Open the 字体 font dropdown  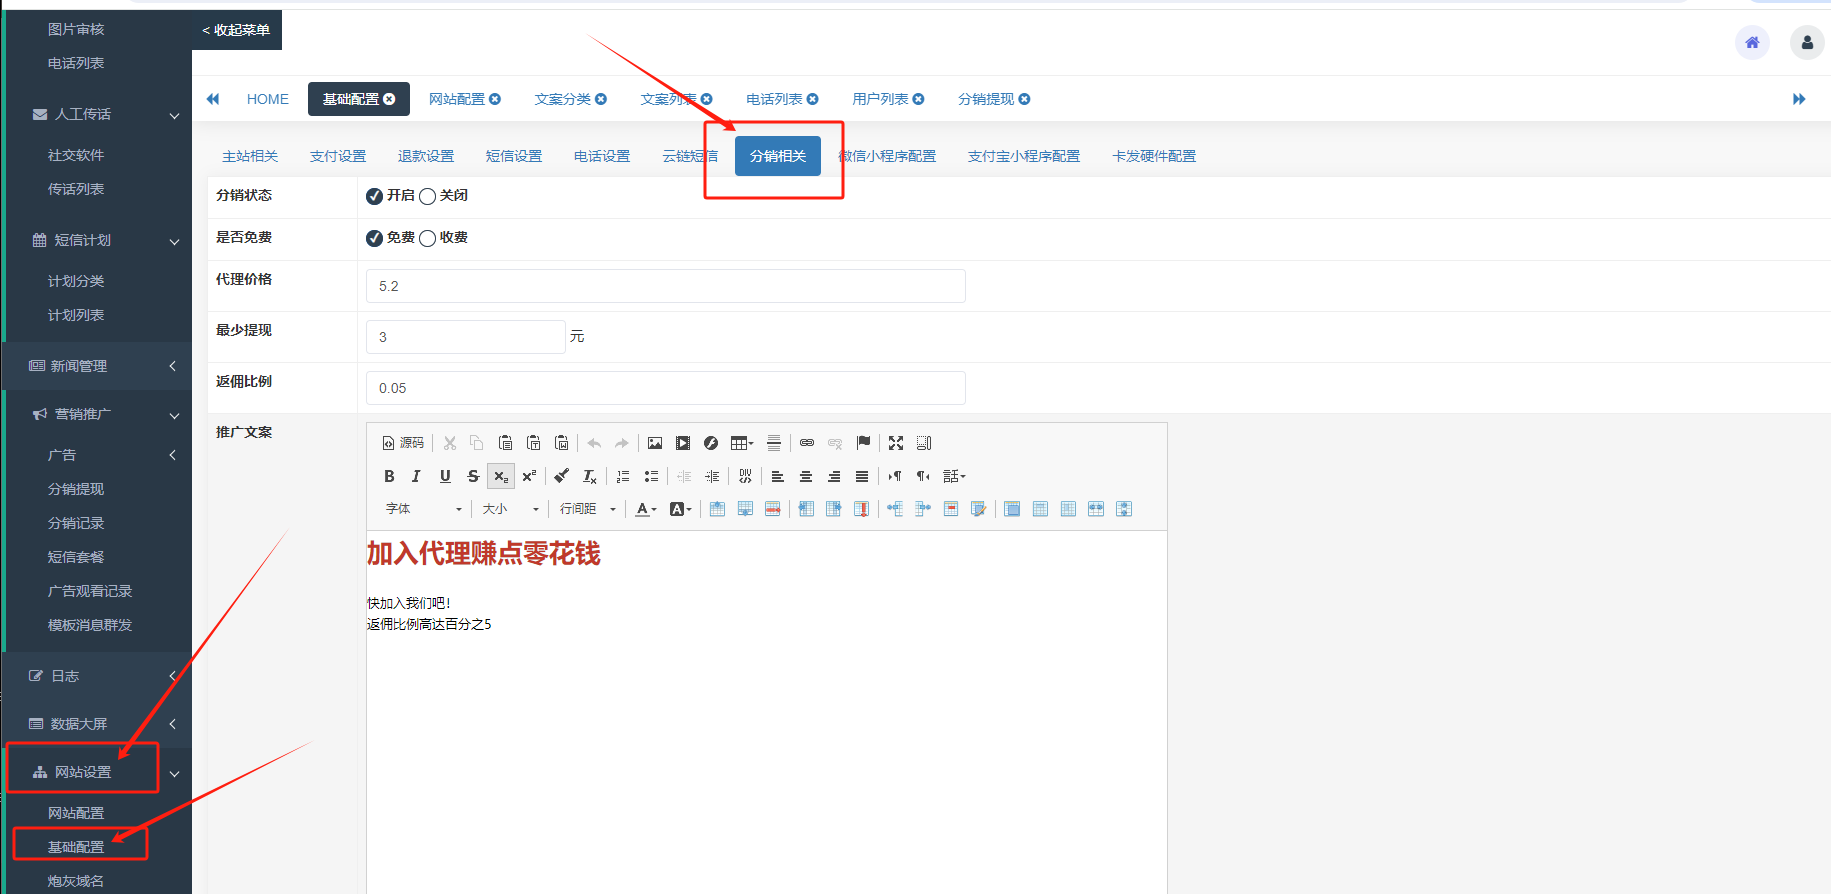coord(424,509)
